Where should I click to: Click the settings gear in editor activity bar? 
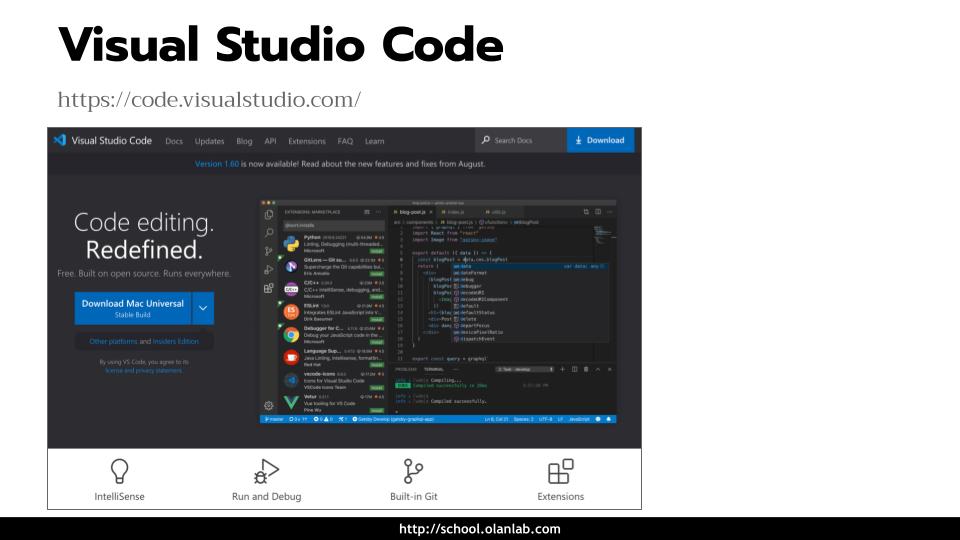pyautogui.click(x=268, y=405)
